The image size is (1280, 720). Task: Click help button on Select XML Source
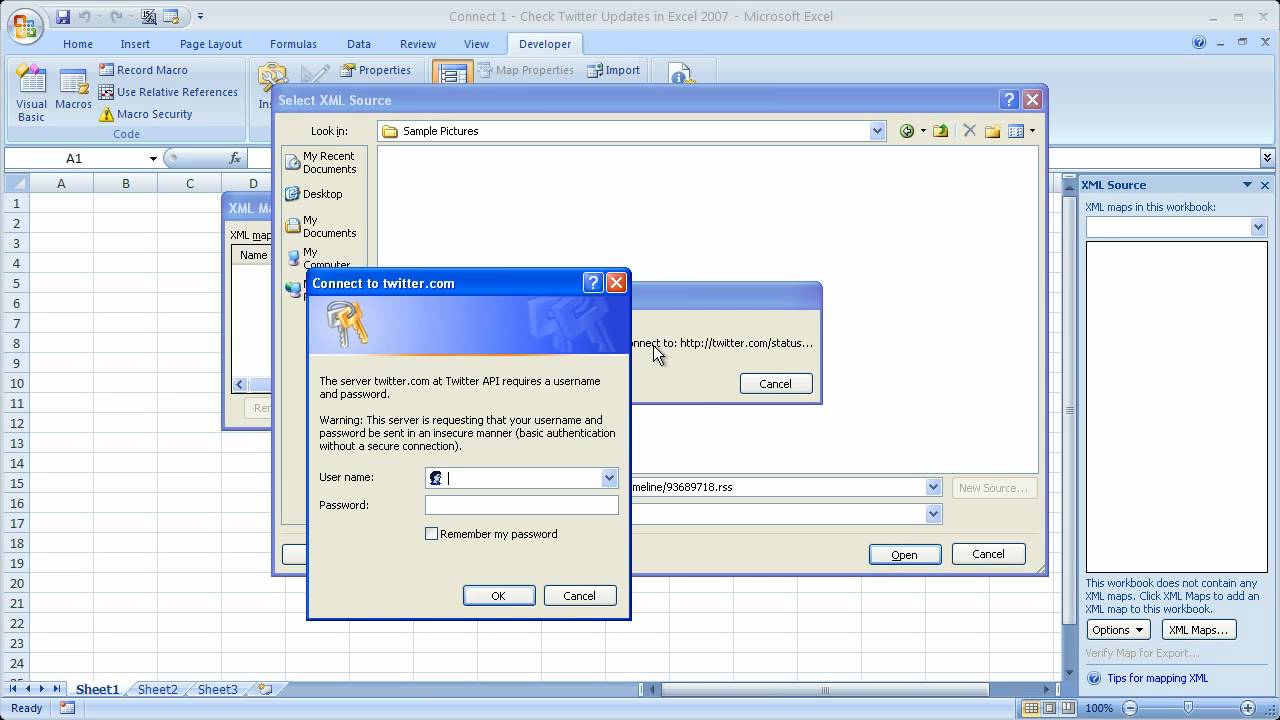(1009, 100)
